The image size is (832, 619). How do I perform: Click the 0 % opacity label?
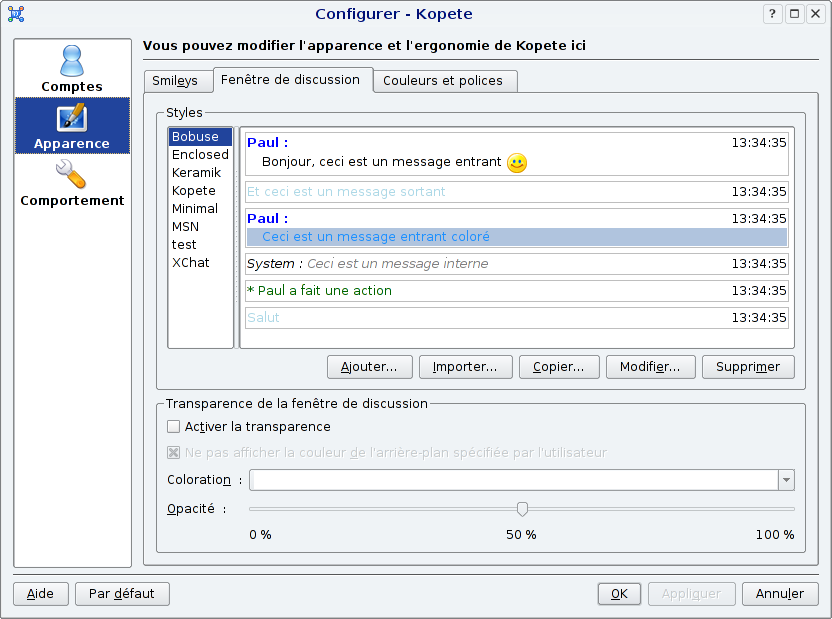click(x=260, y=535)
